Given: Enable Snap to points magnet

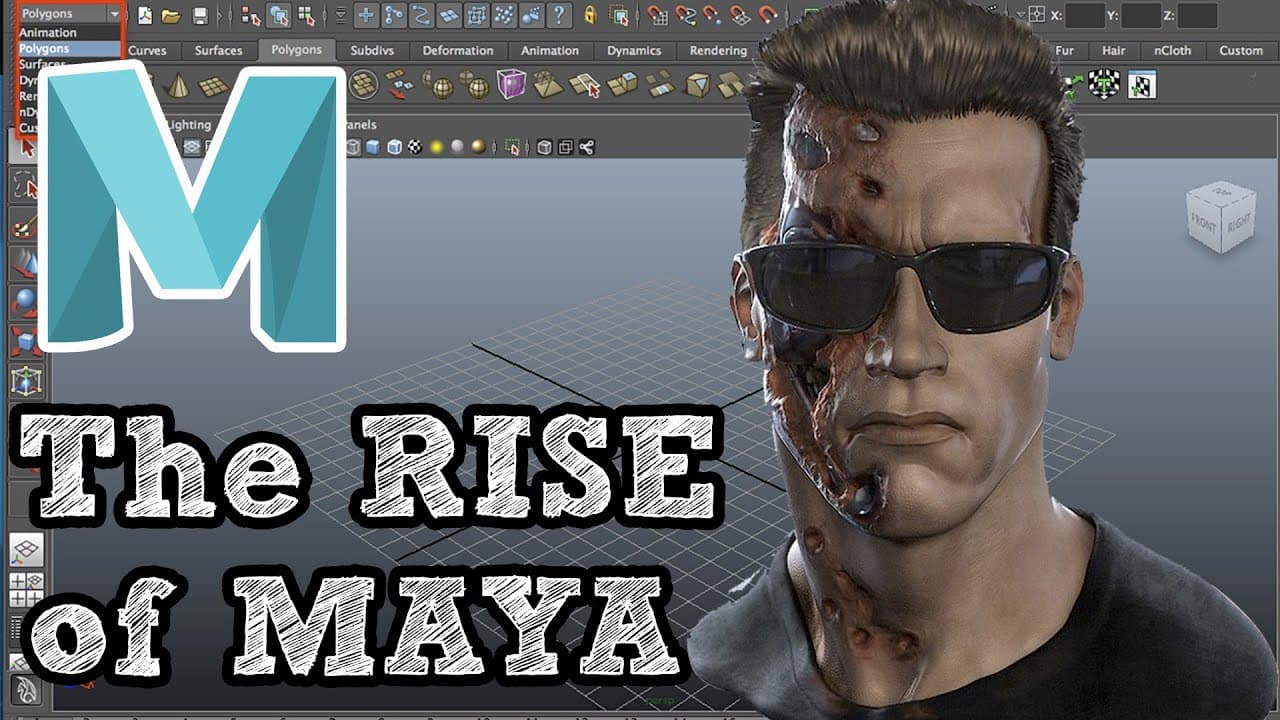Looking at the screenshot, I should tap(712, 15).
